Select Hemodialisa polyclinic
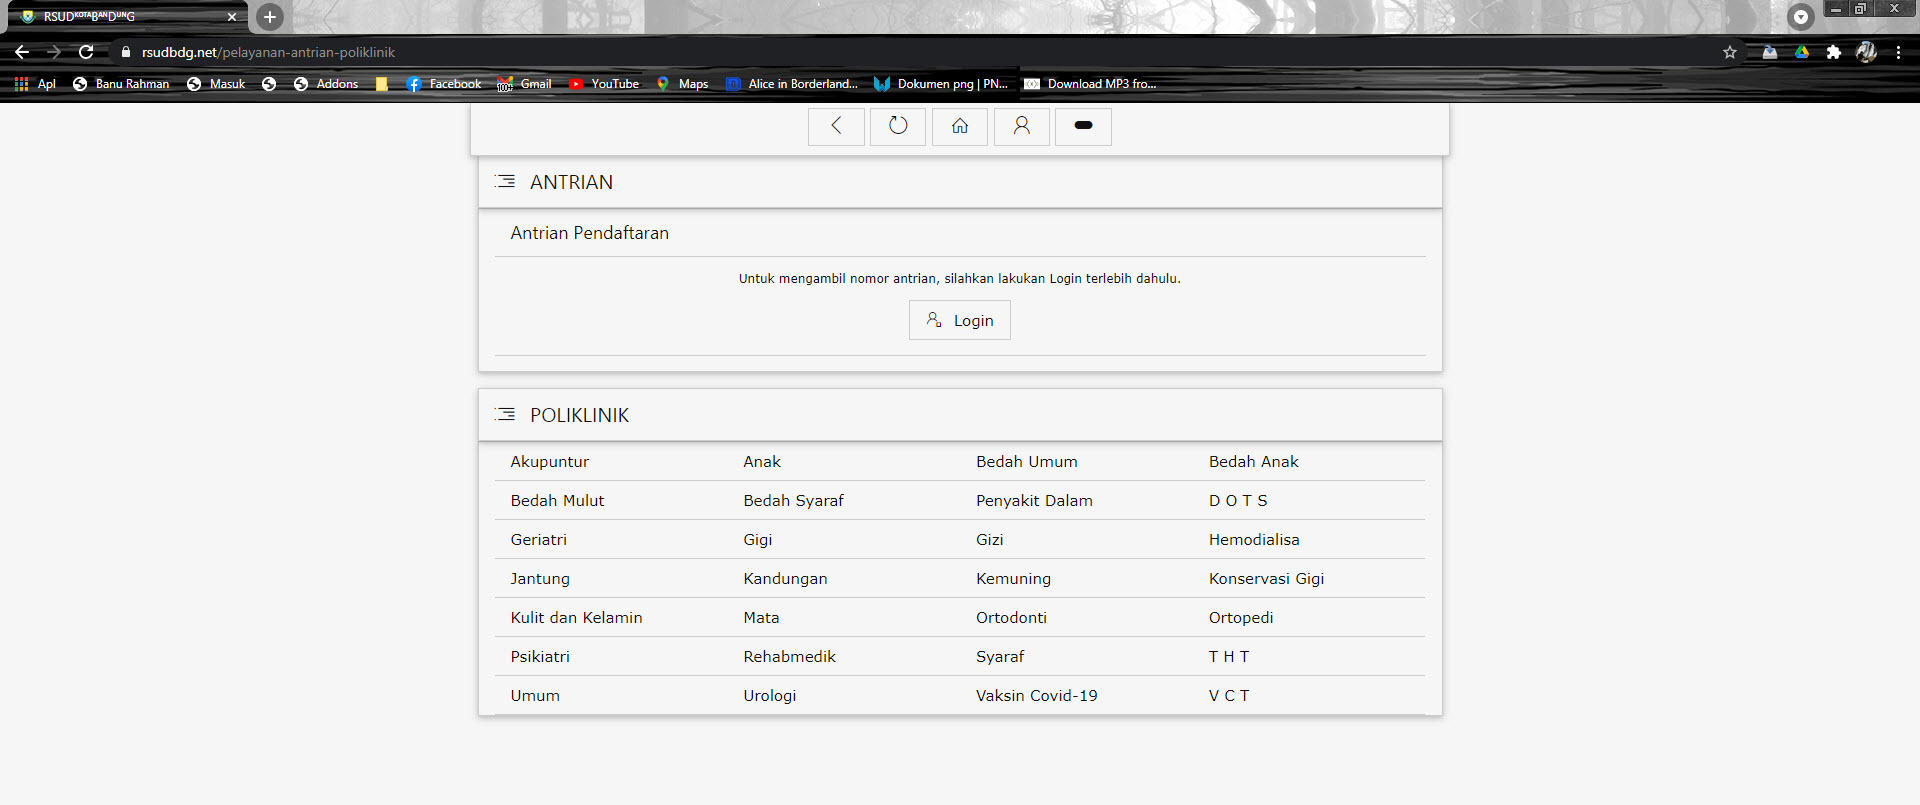 (x=1254, y=540)
